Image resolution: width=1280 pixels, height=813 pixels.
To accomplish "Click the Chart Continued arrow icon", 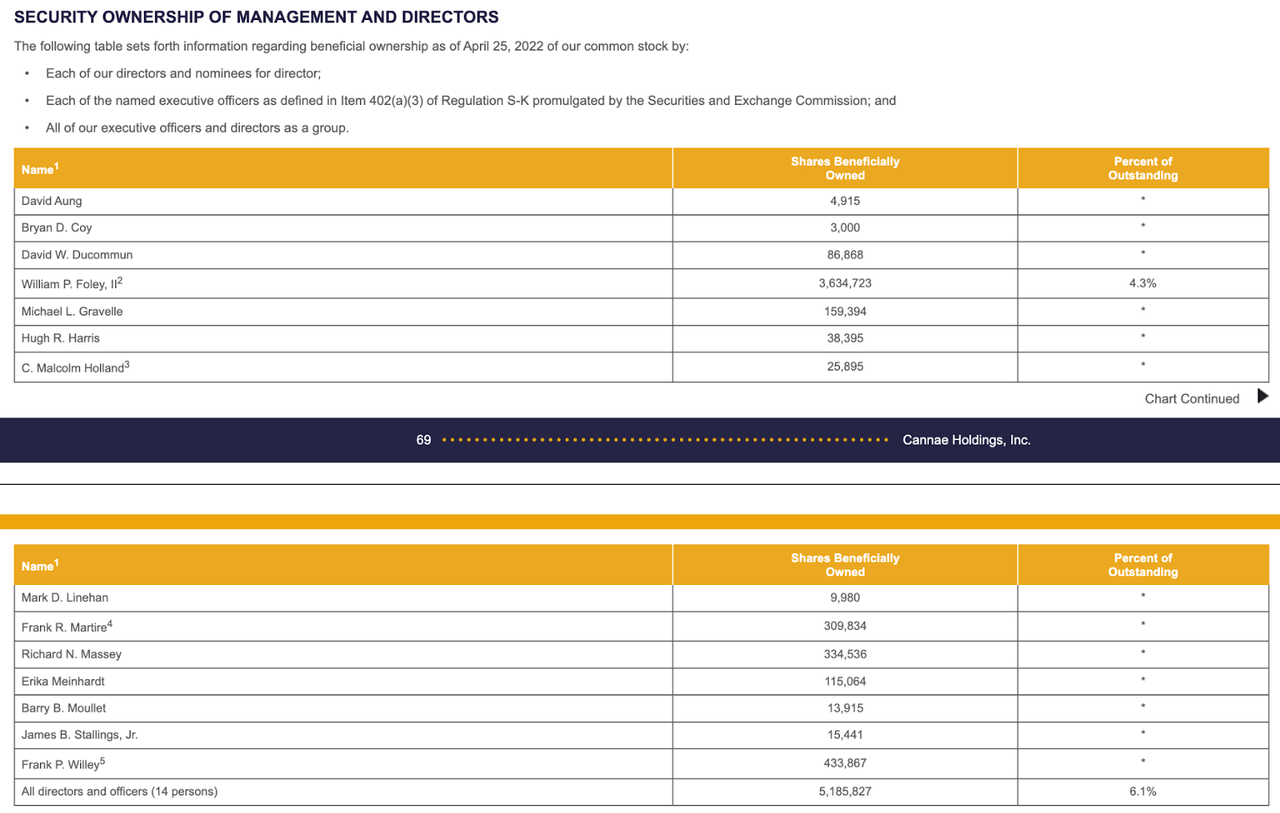I will [x=1262, y=396].
